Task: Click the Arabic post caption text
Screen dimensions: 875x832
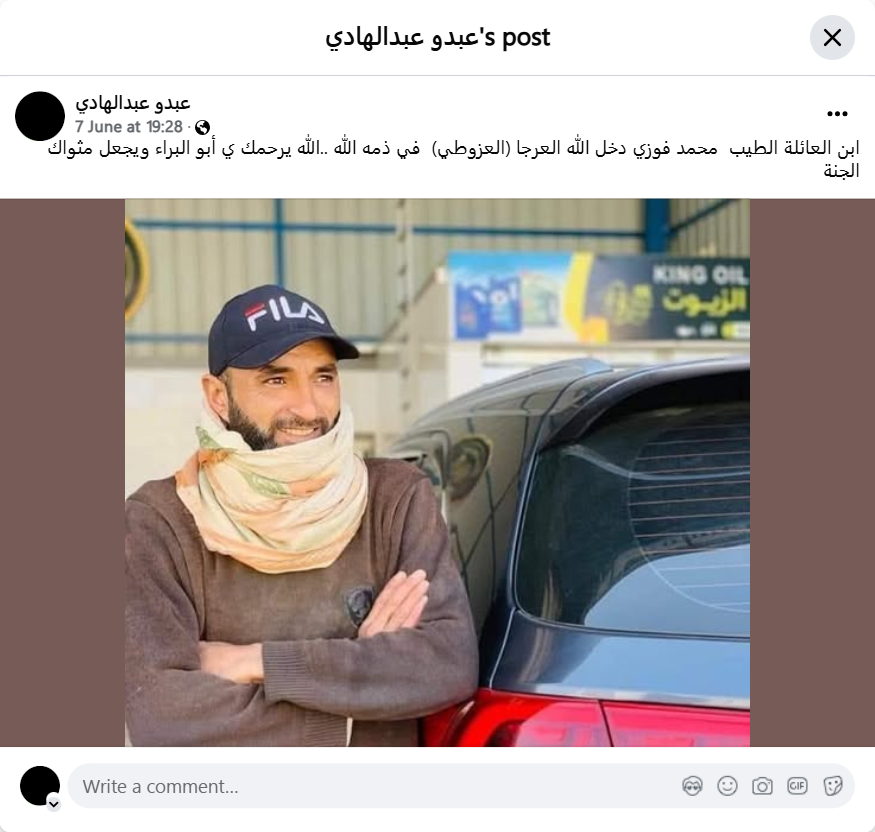Action: pyautogui.click(x=453, y=159)
